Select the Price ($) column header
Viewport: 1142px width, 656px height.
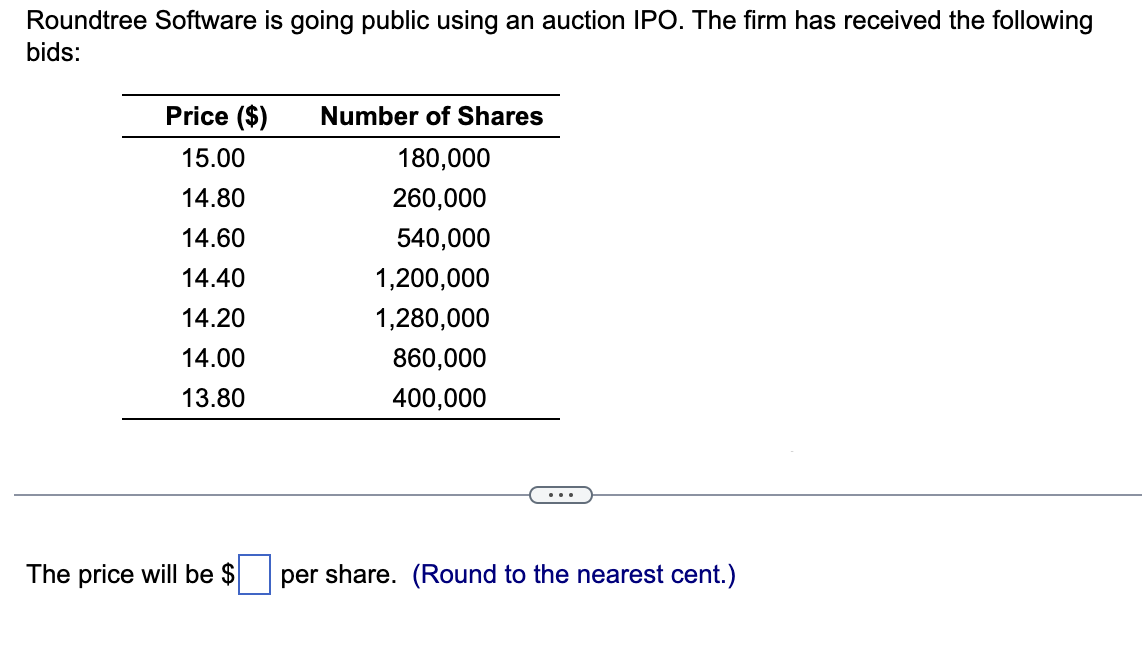[x=216, y=116]
